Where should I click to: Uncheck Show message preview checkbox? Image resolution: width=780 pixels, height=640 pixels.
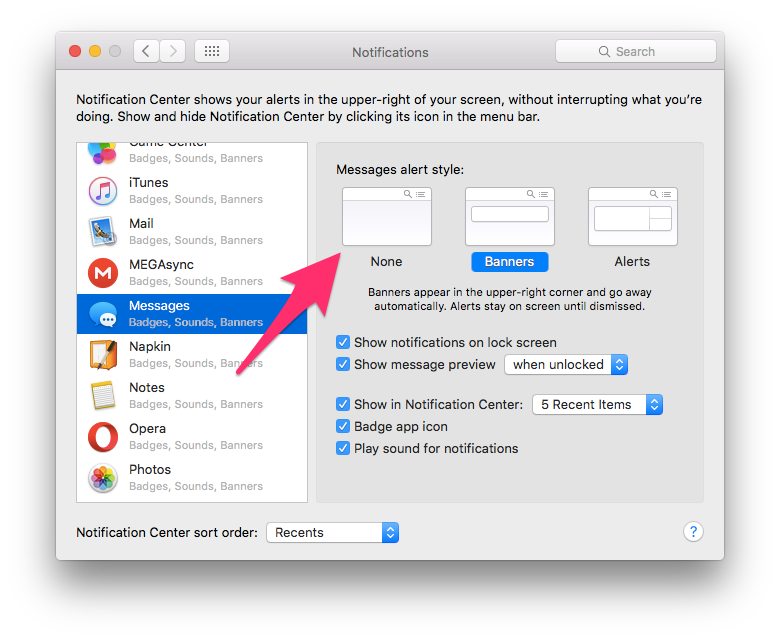(x=343, y=365)
